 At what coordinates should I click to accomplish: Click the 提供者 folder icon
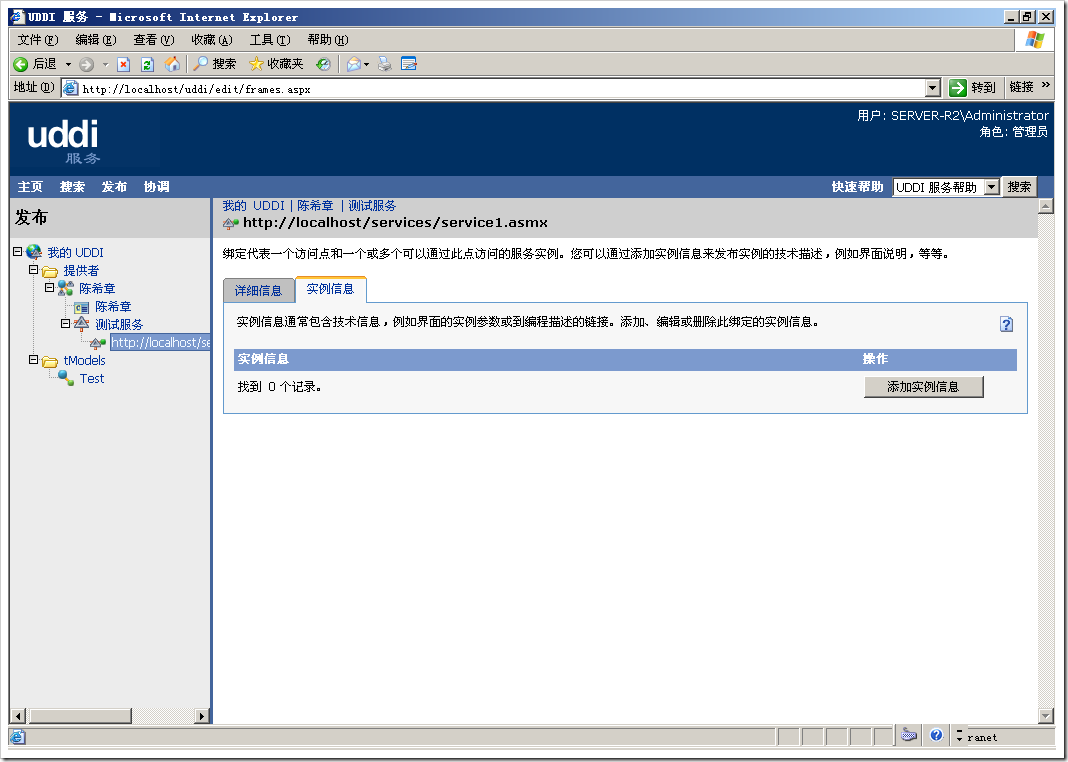[x=50, y=271]
